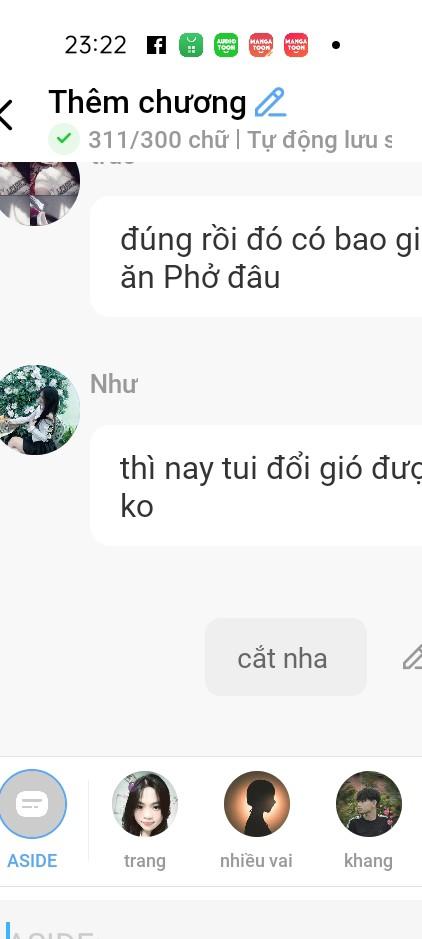Tap the first Manga Toon notification icon
422x939 pixels.
tap(261, 45)
